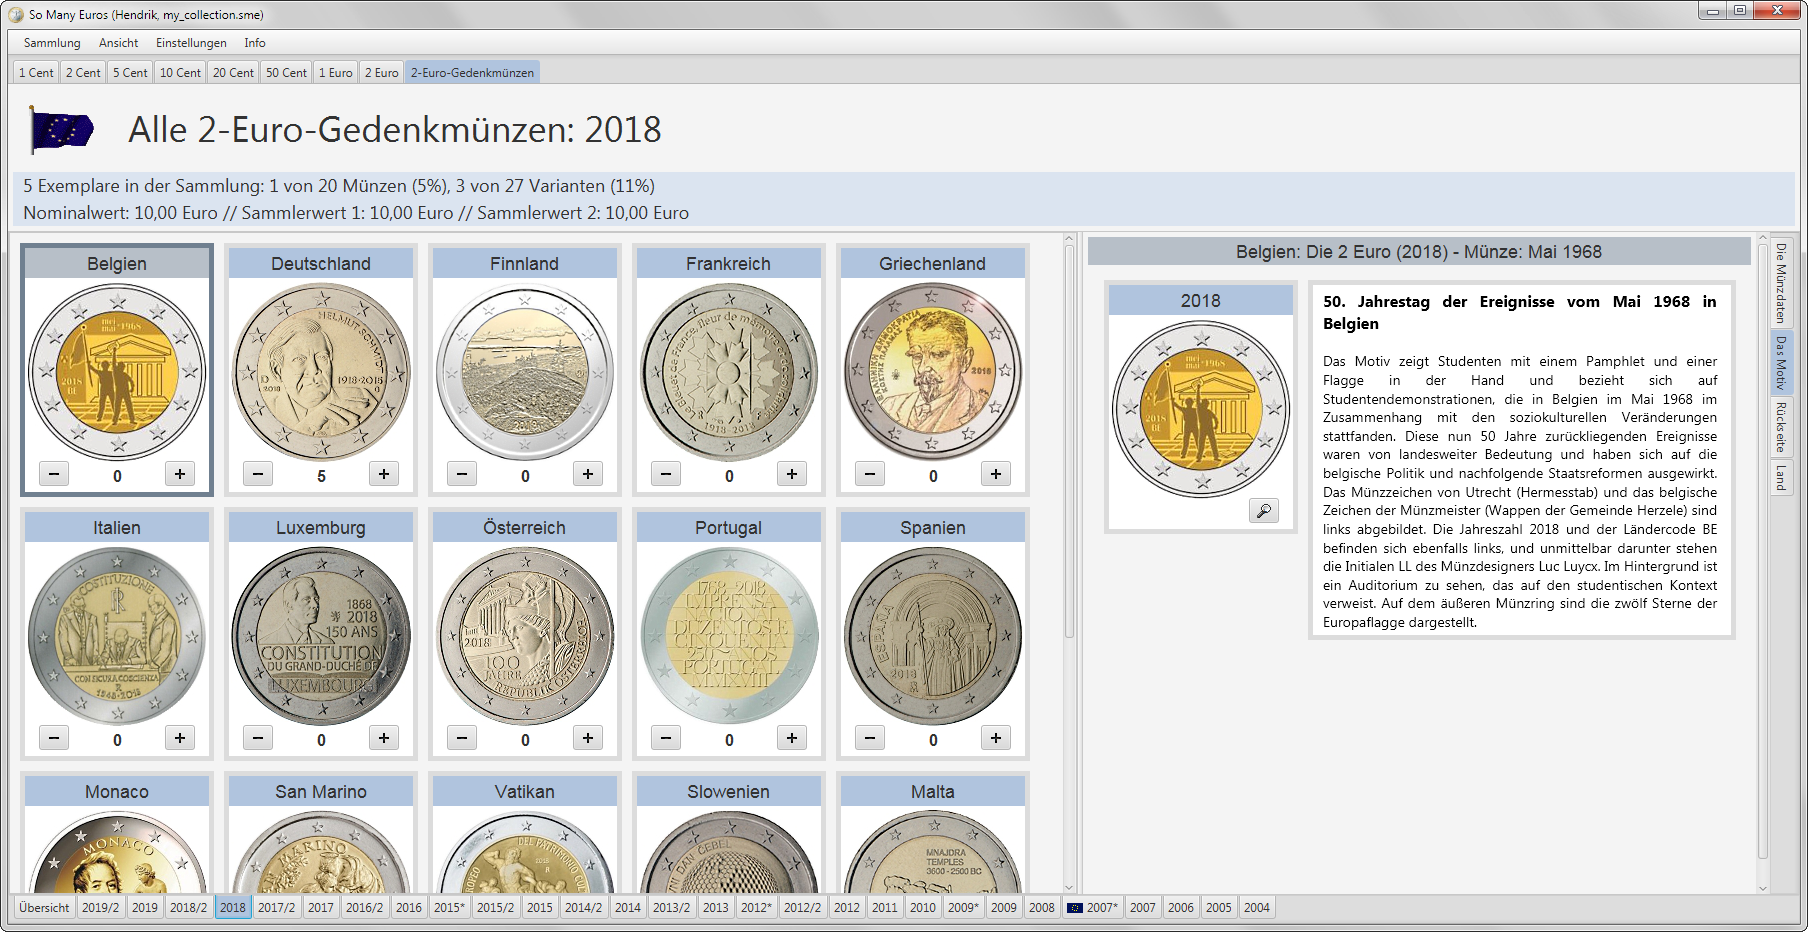The image size is (1808, 932).
Task: Show the 2017 year tab
Action: [321, 908]
